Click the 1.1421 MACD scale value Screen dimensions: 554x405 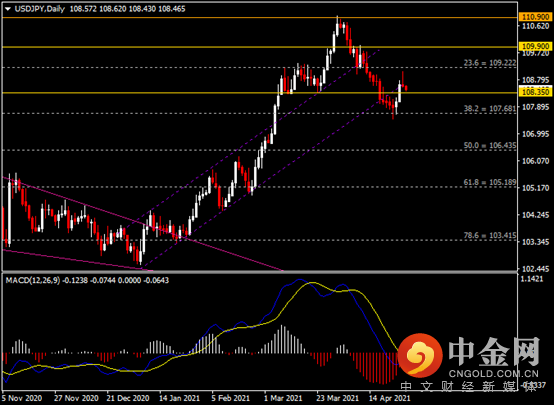pos(532,279)
